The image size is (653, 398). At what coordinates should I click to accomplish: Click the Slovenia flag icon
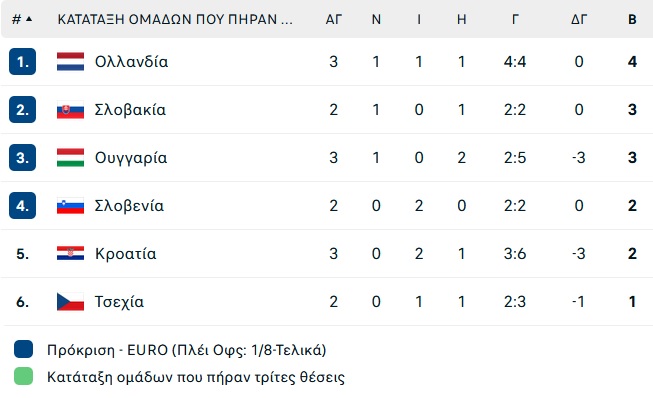70,206
